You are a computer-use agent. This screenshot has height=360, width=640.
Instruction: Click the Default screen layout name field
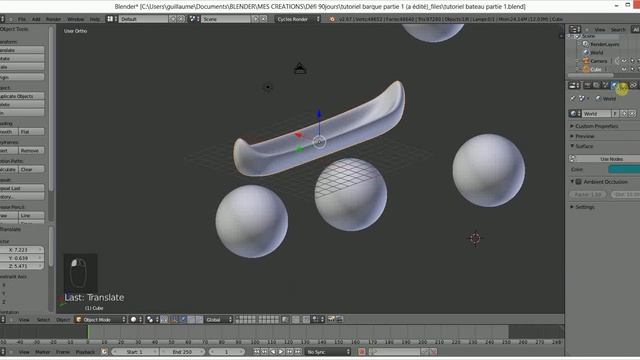[x=143, y=19]
